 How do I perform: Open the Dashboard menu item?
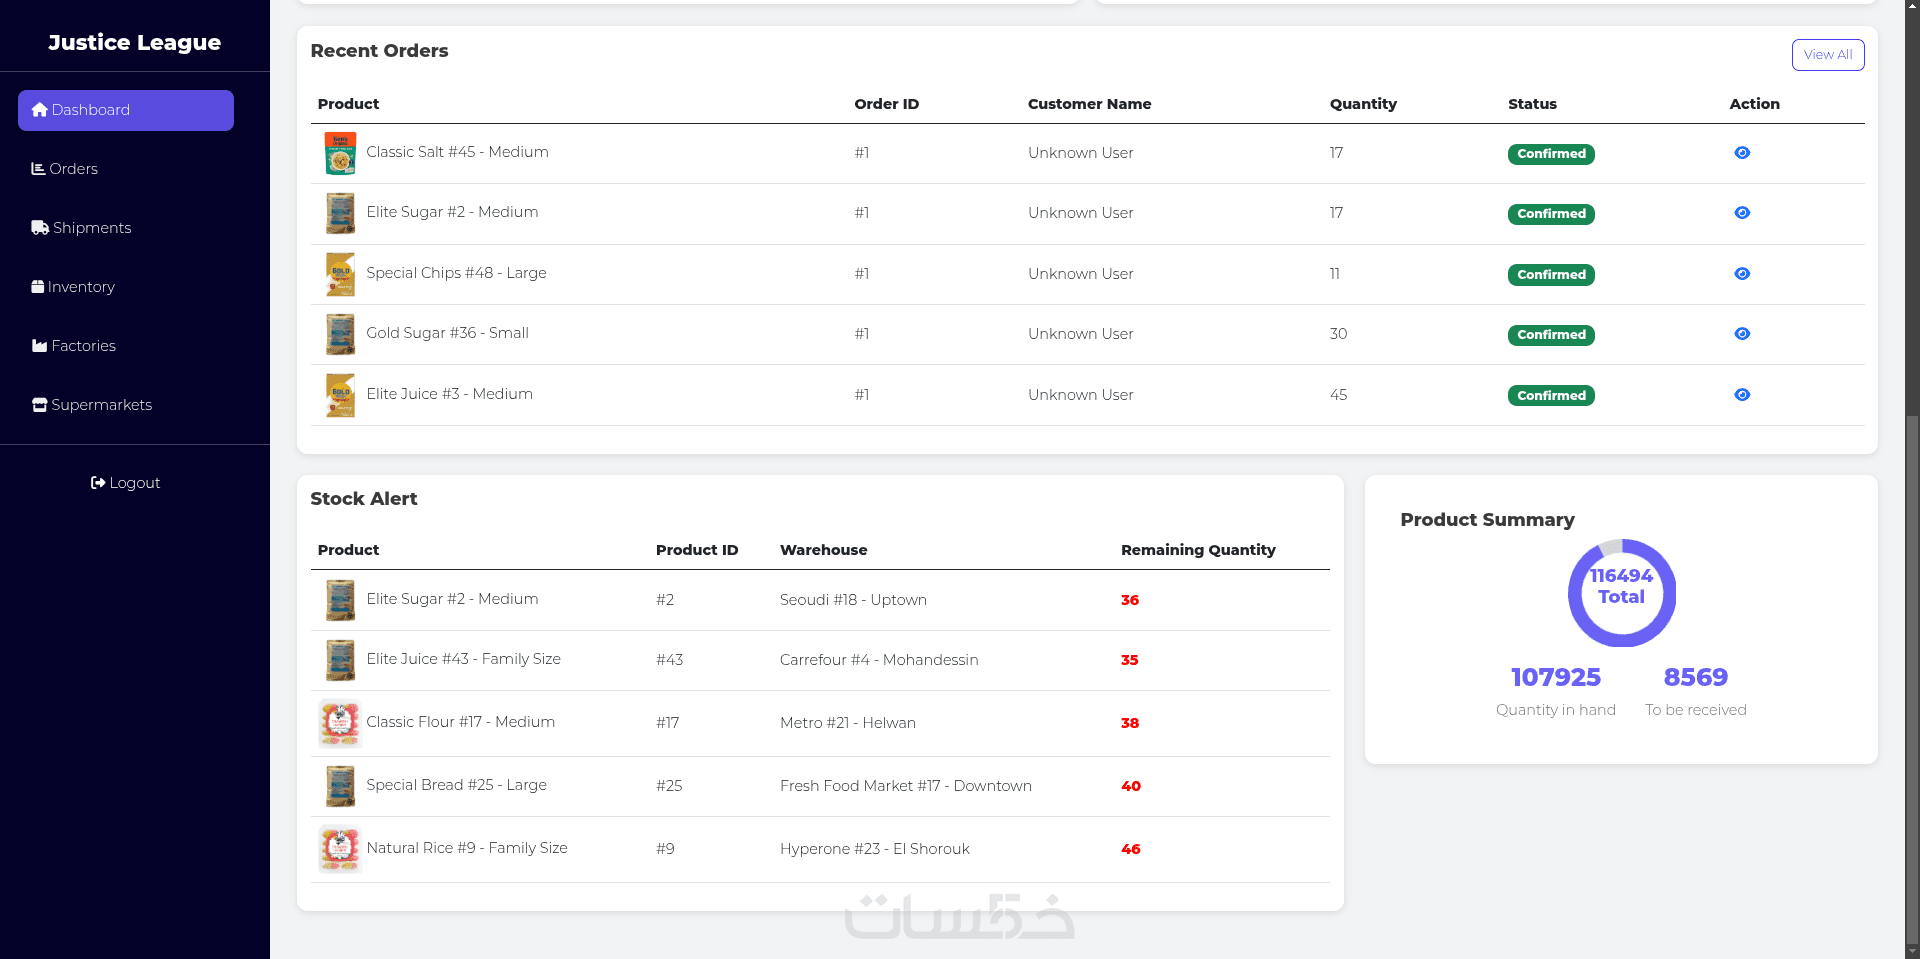pyautogui.click(x=126, y=110)
